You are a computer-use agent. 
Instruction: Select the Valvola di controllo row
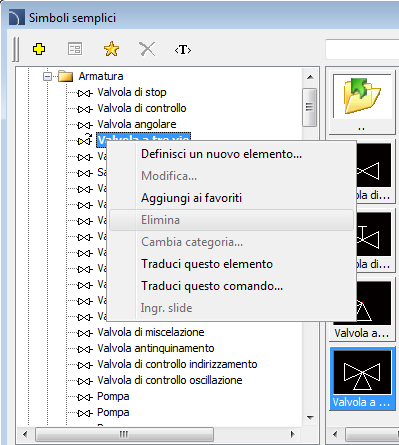click(x=142, y=108)
